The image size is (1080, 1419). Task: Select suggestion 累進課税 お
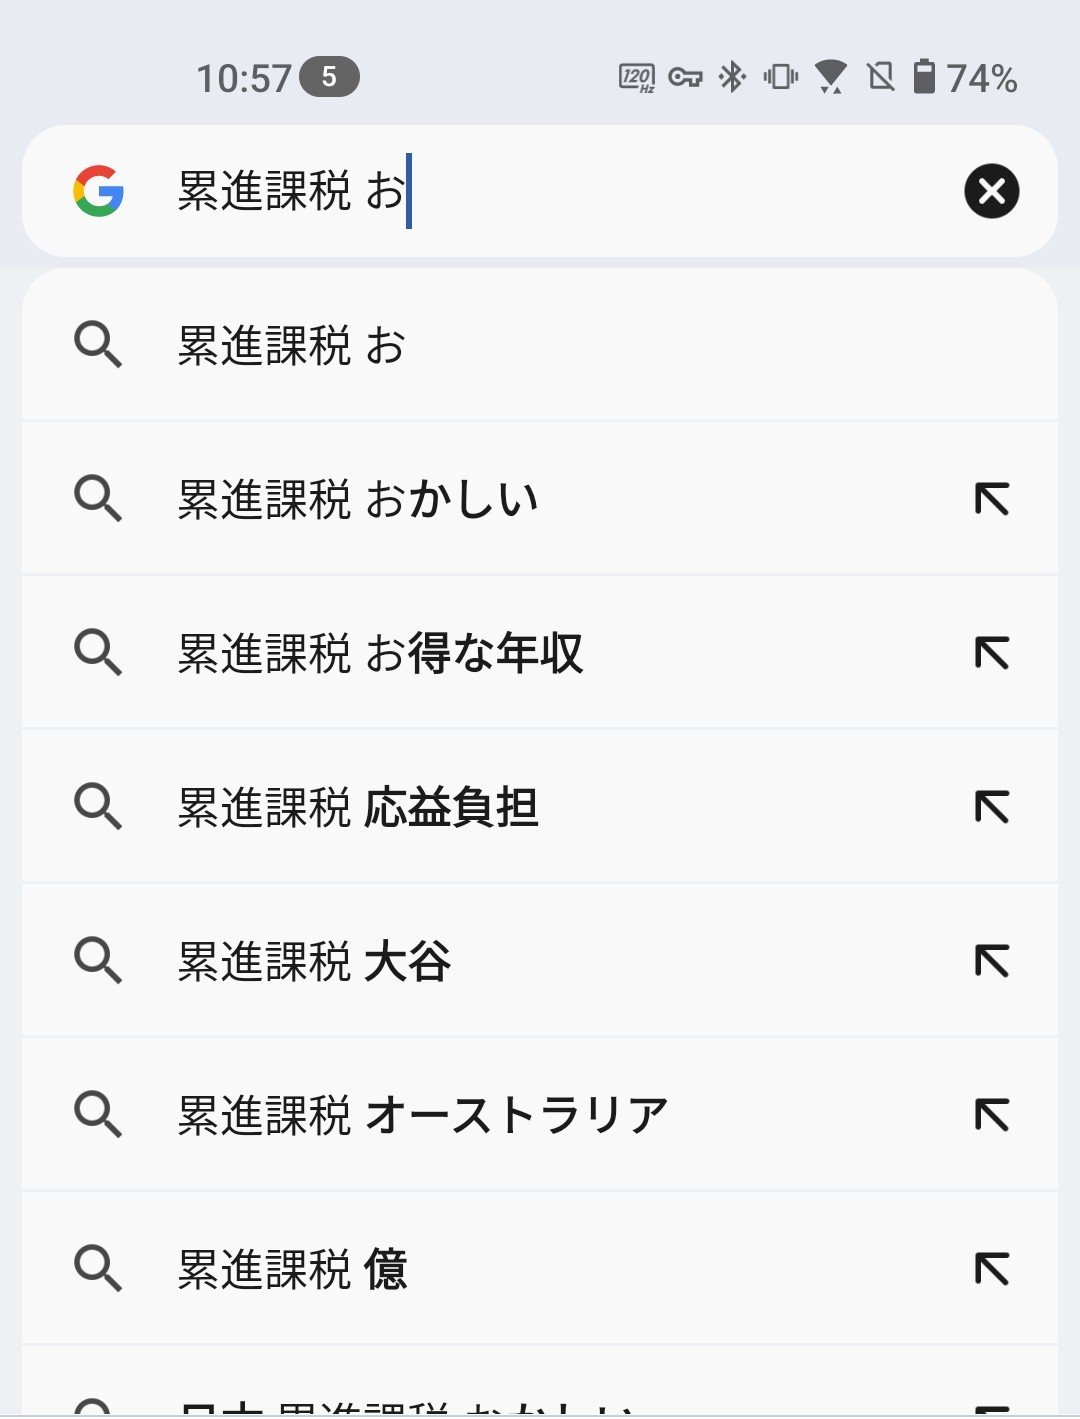(540, 345)
